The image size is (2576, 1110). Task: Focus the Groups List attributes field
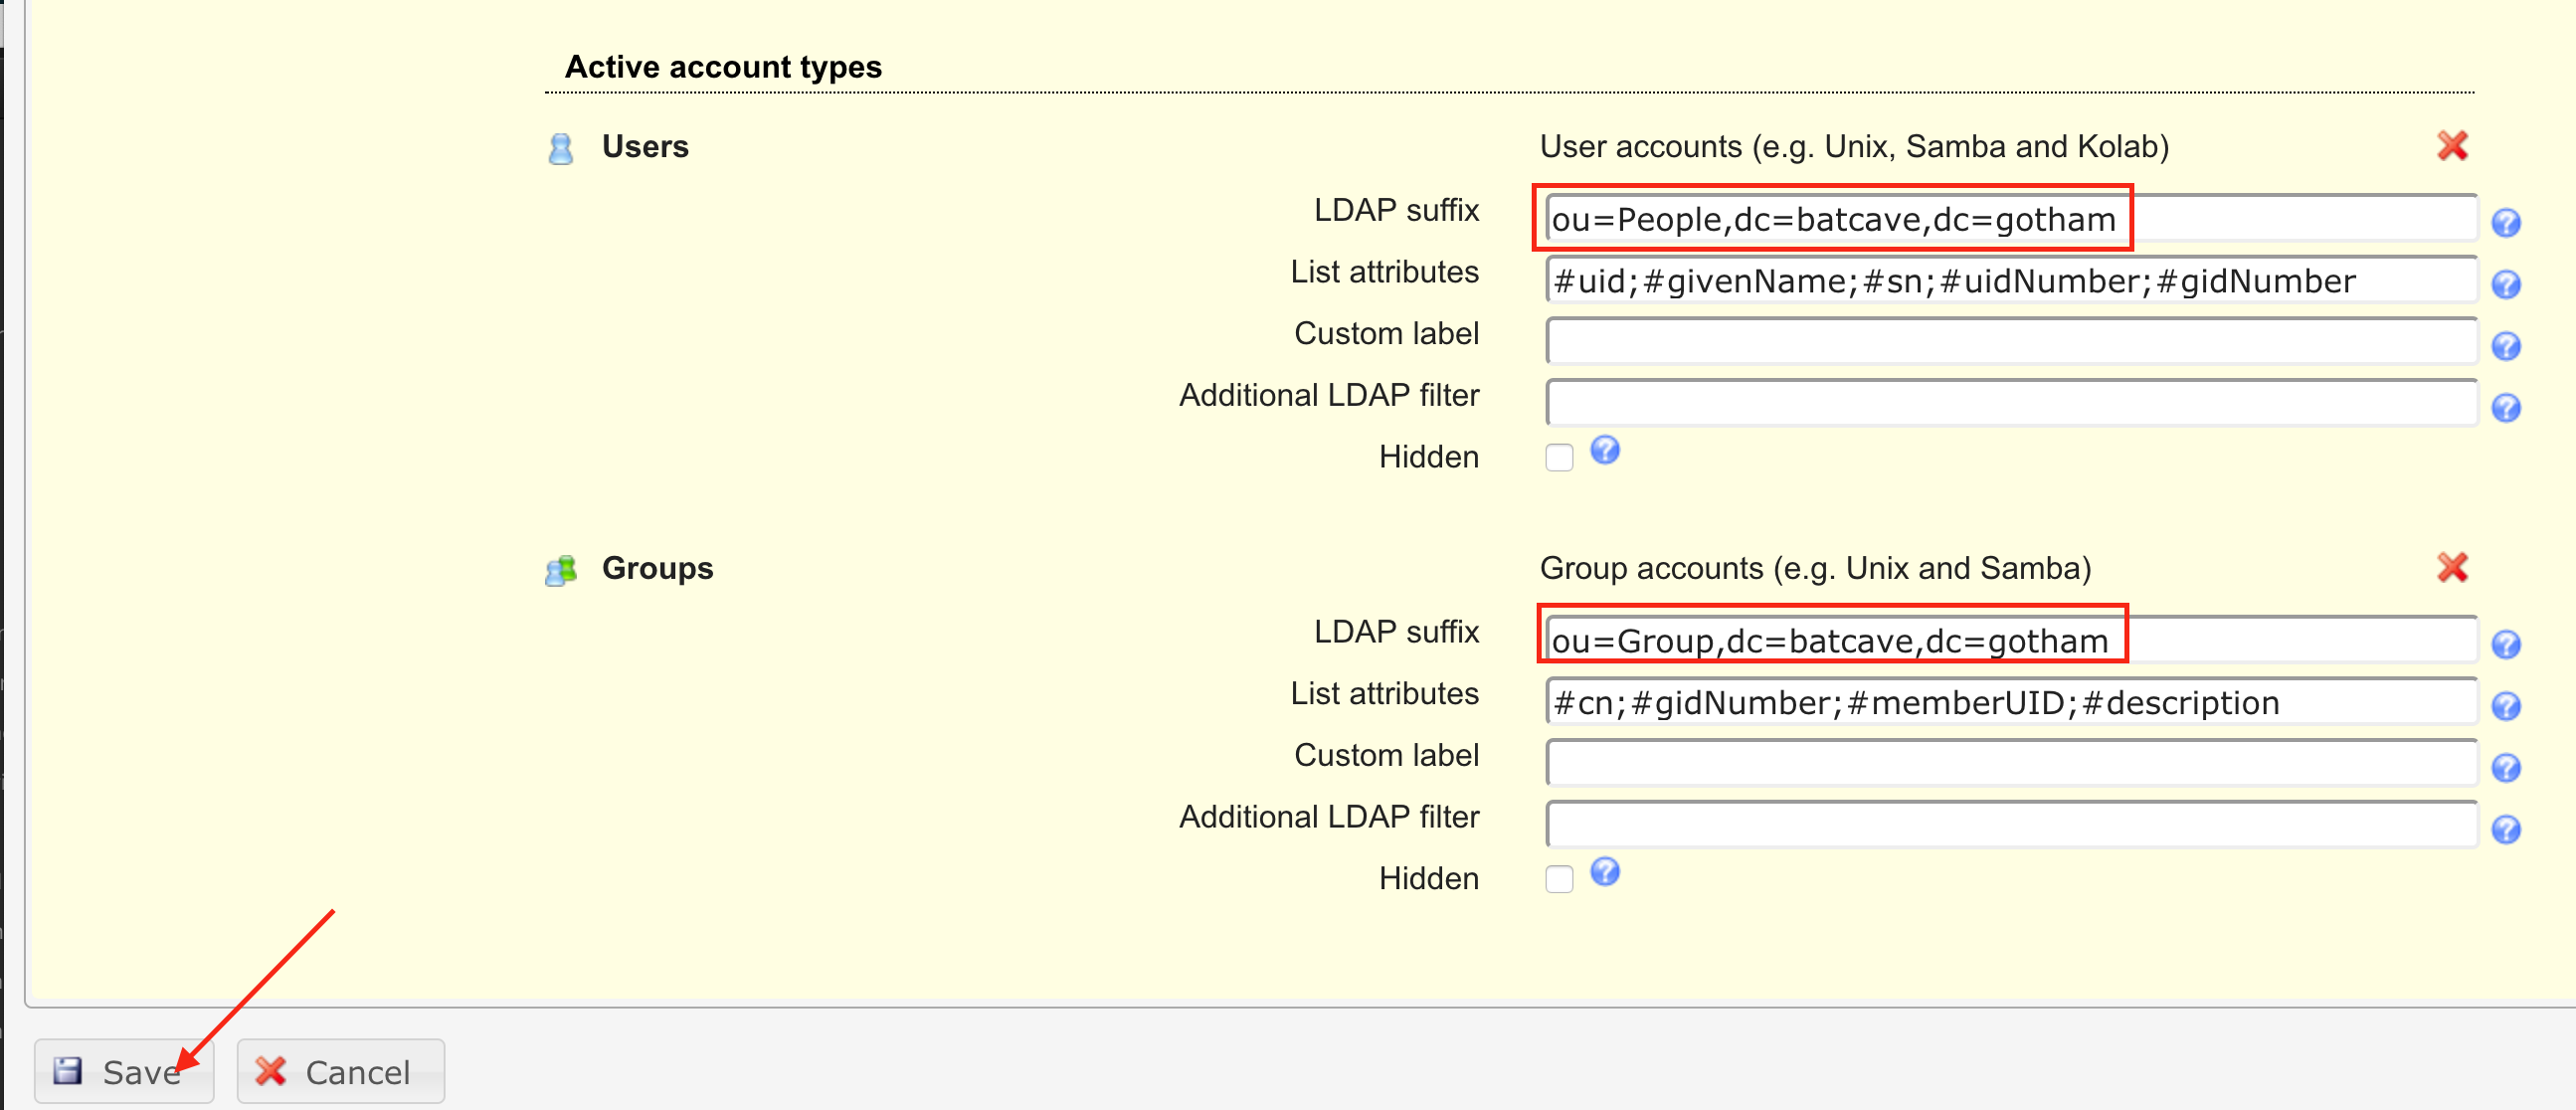click(2010, 703)
